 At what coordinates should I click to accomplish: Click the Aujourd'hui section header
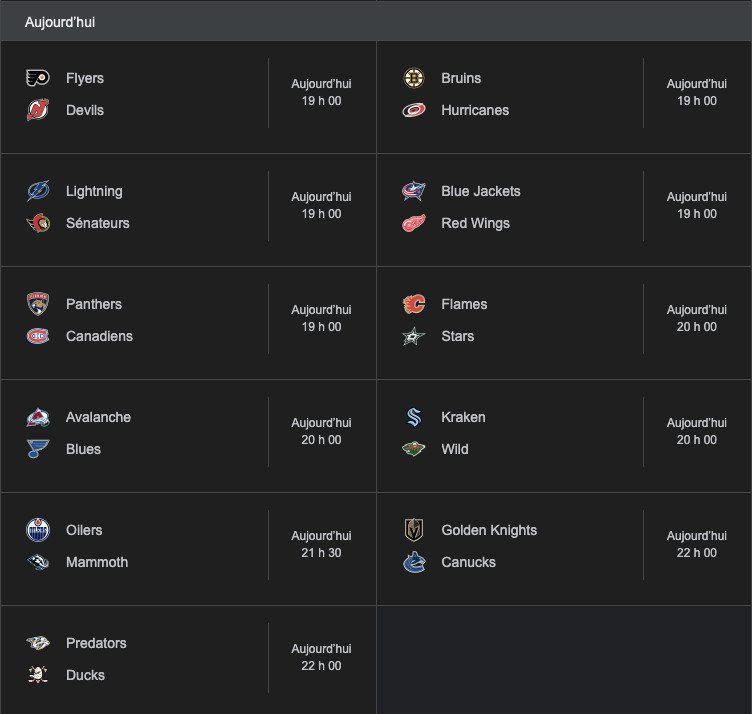(x=60, y=22)
